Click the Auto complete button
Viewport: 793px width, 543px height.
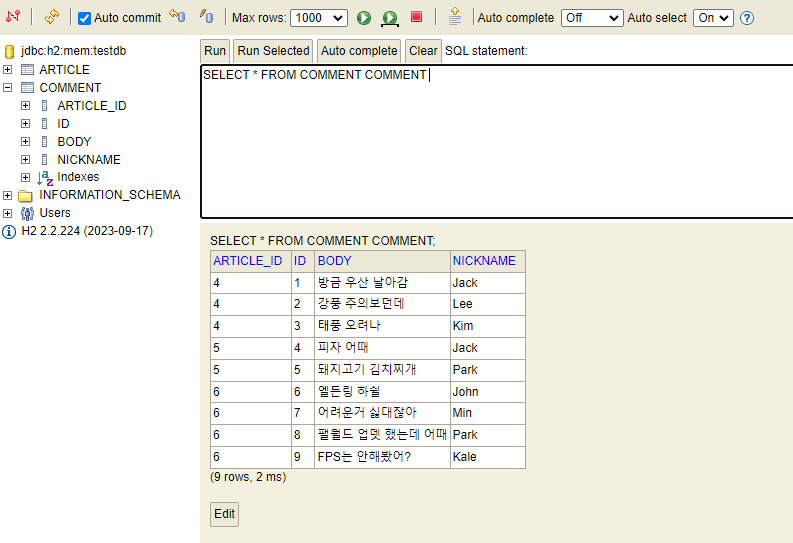359,51
